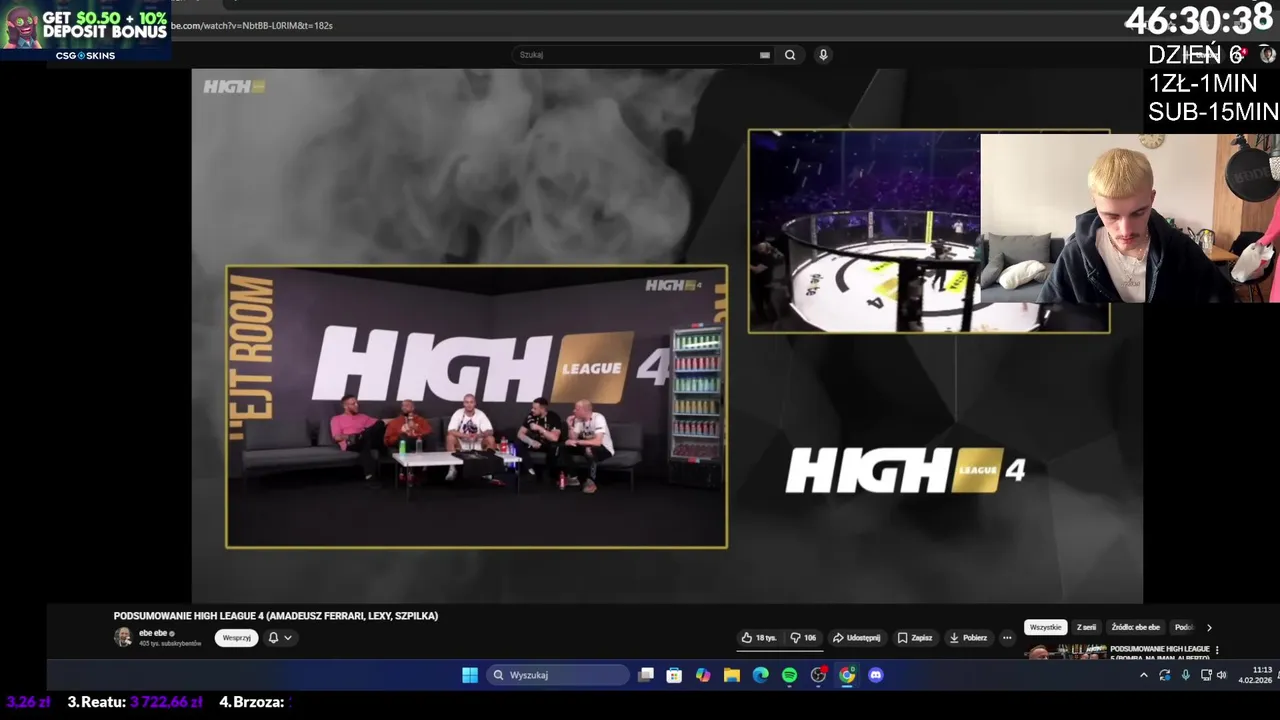This screenshot has width=1280, height=720.
Task: Click the YouTube search magnifier button
Action: [x=790, y=55]
